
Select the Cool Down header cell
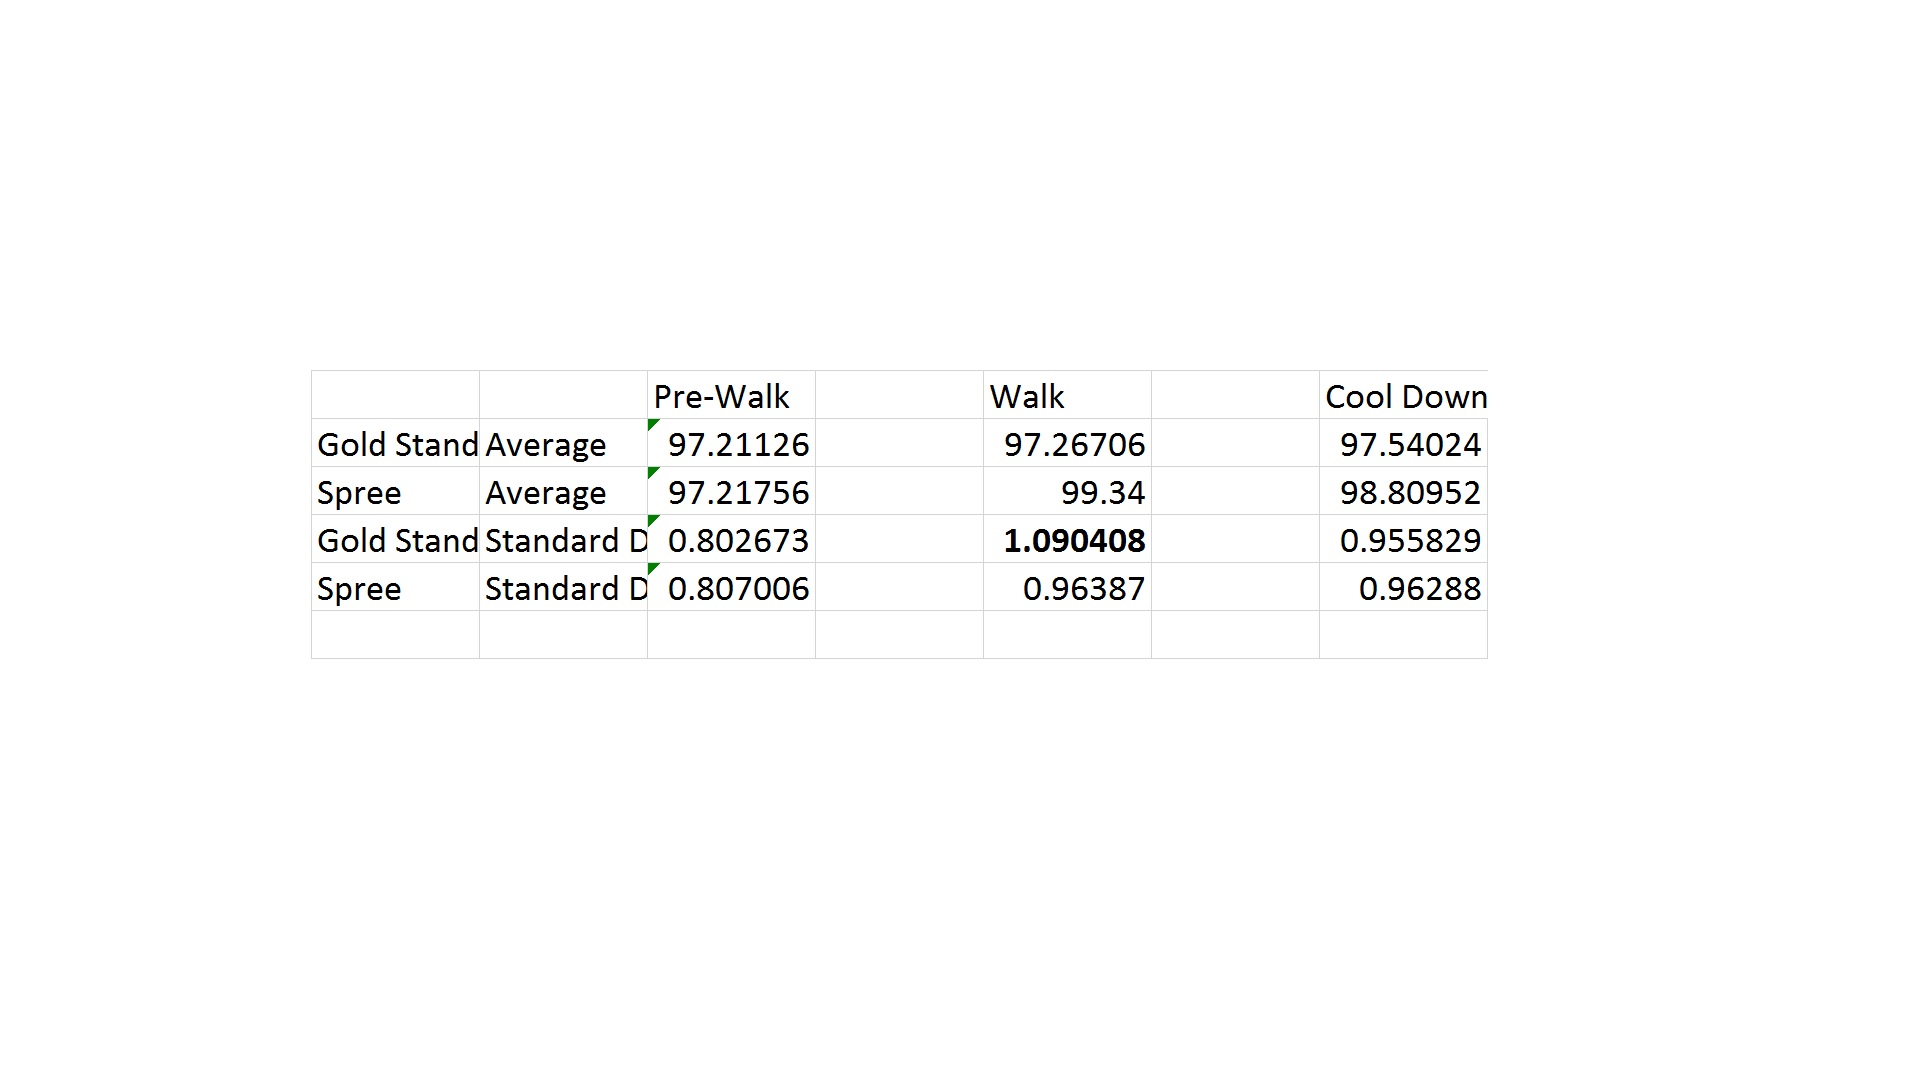click(1403, 396)
